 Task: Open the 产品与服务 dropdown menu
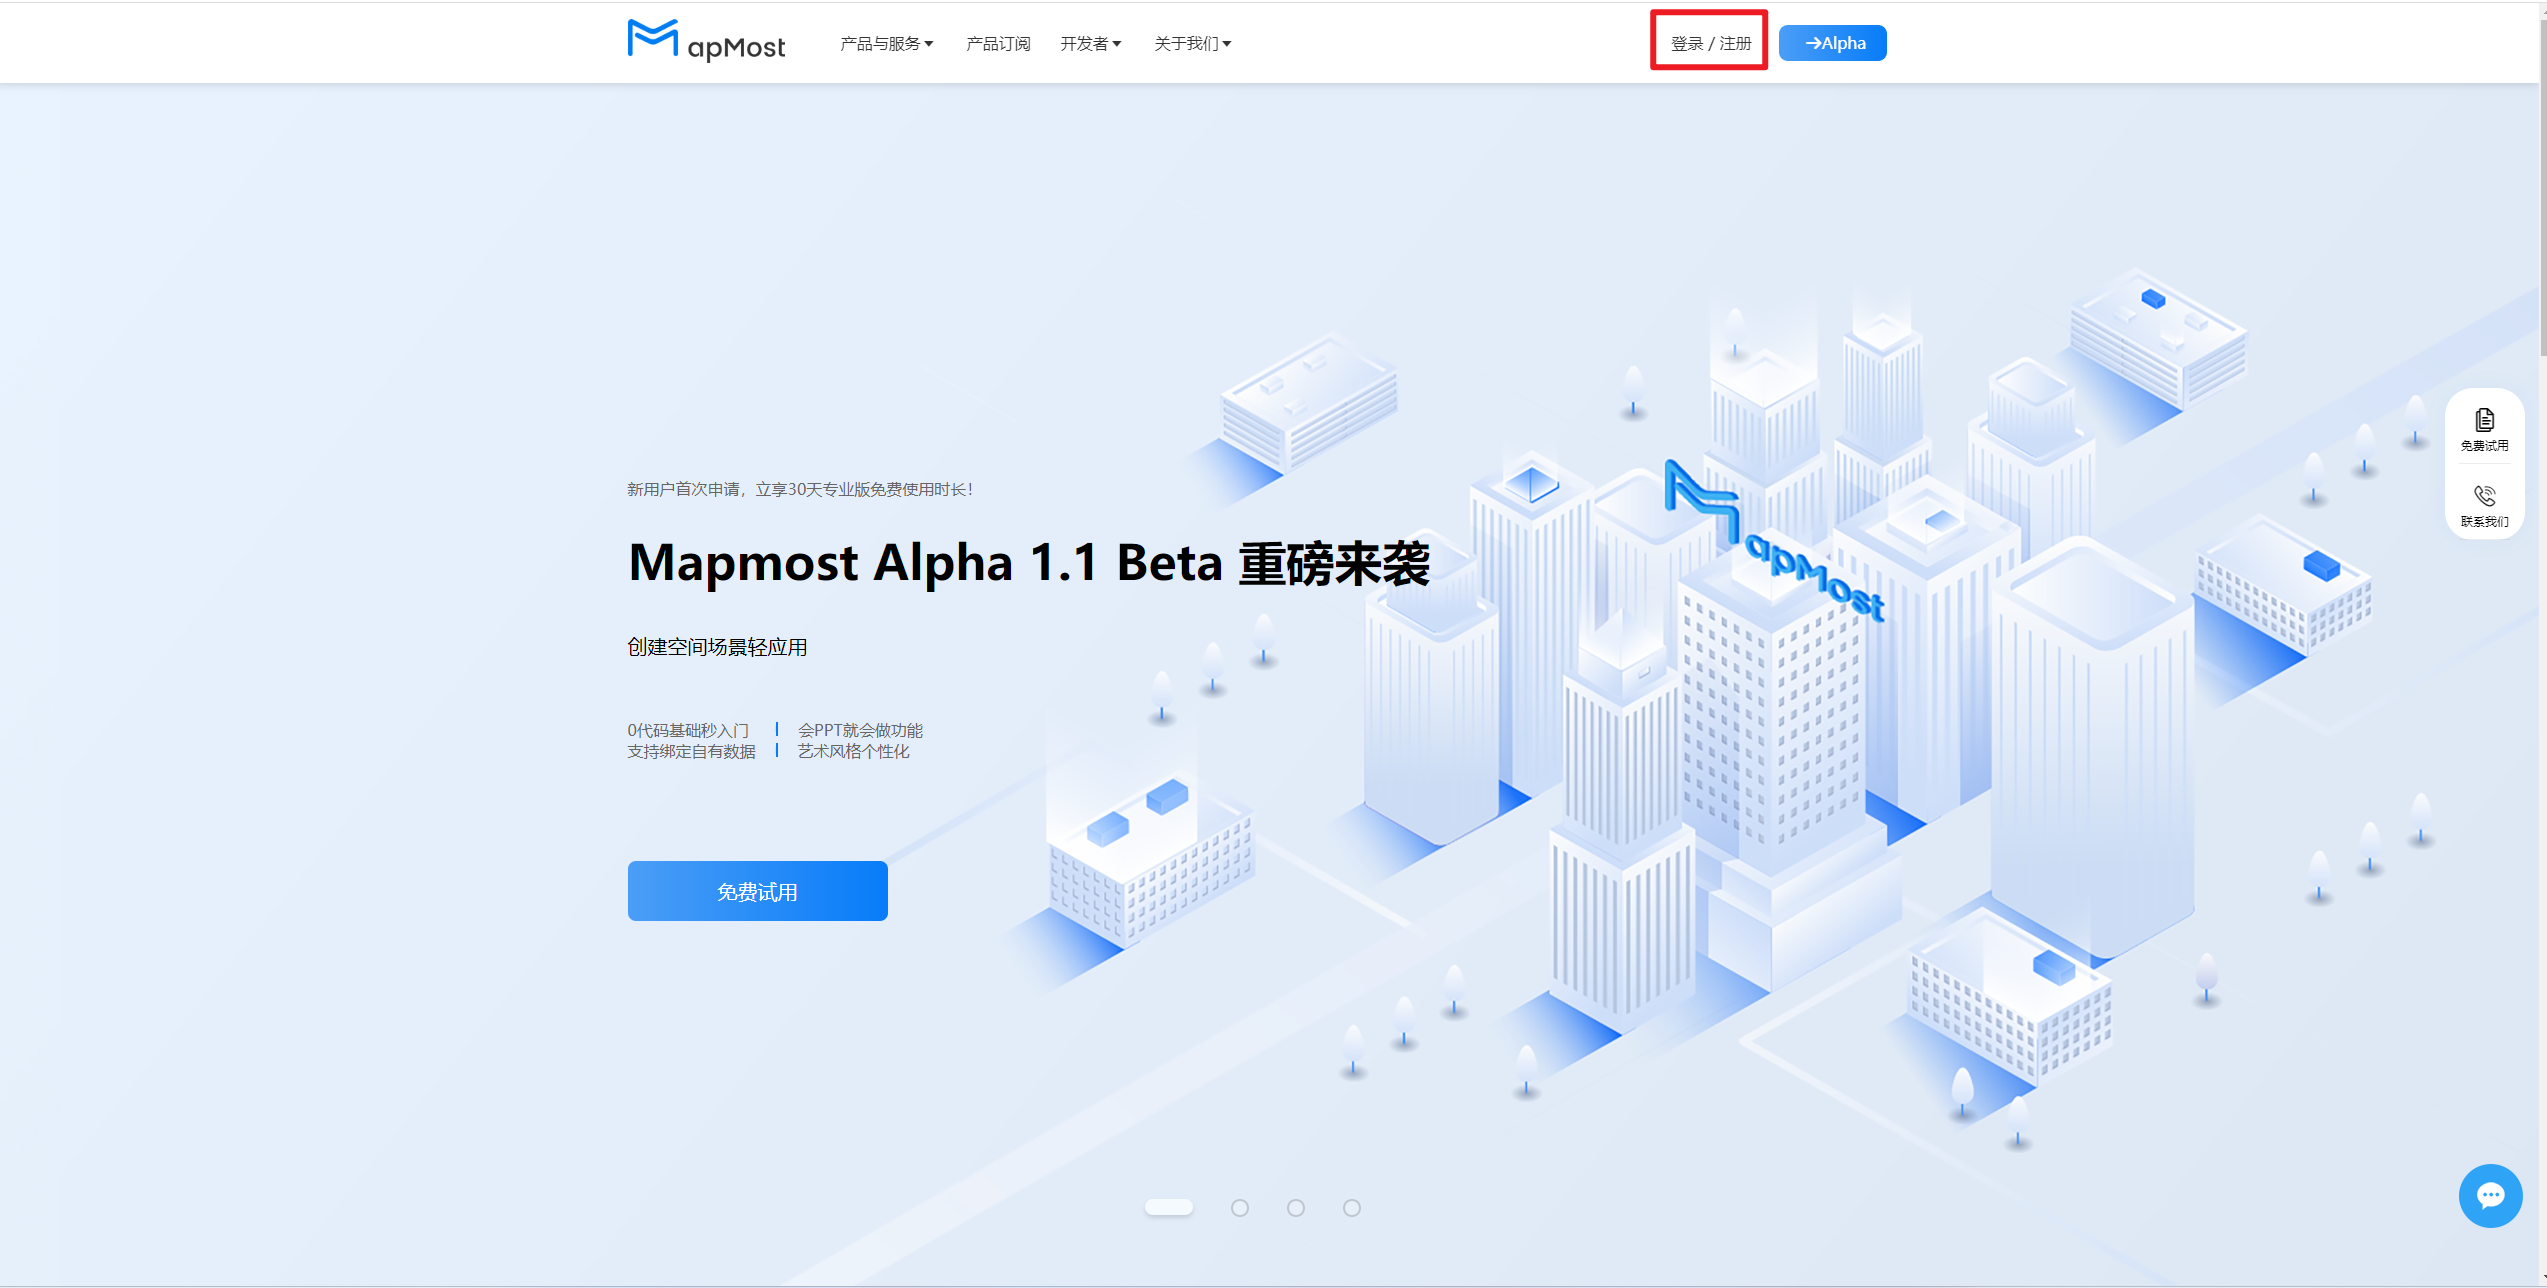coord(886,43)
